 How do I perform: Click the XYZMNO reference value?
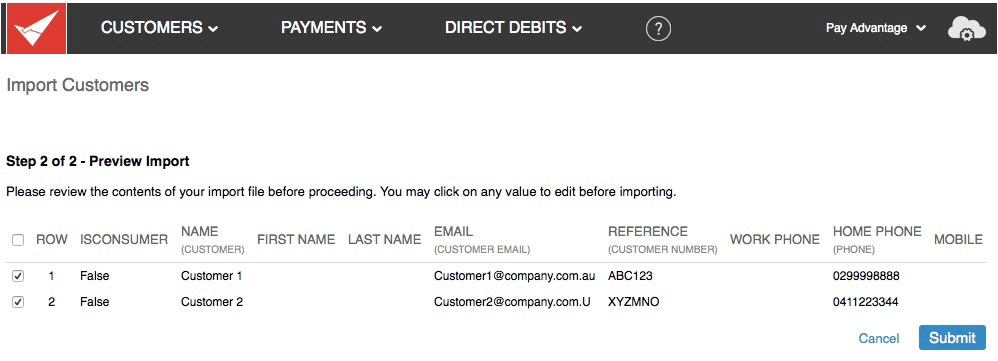633,302
